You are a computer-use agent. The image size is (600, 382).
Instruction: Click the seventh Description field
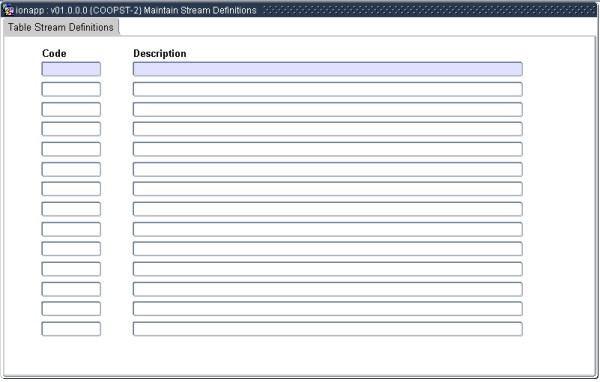(328, 189)
